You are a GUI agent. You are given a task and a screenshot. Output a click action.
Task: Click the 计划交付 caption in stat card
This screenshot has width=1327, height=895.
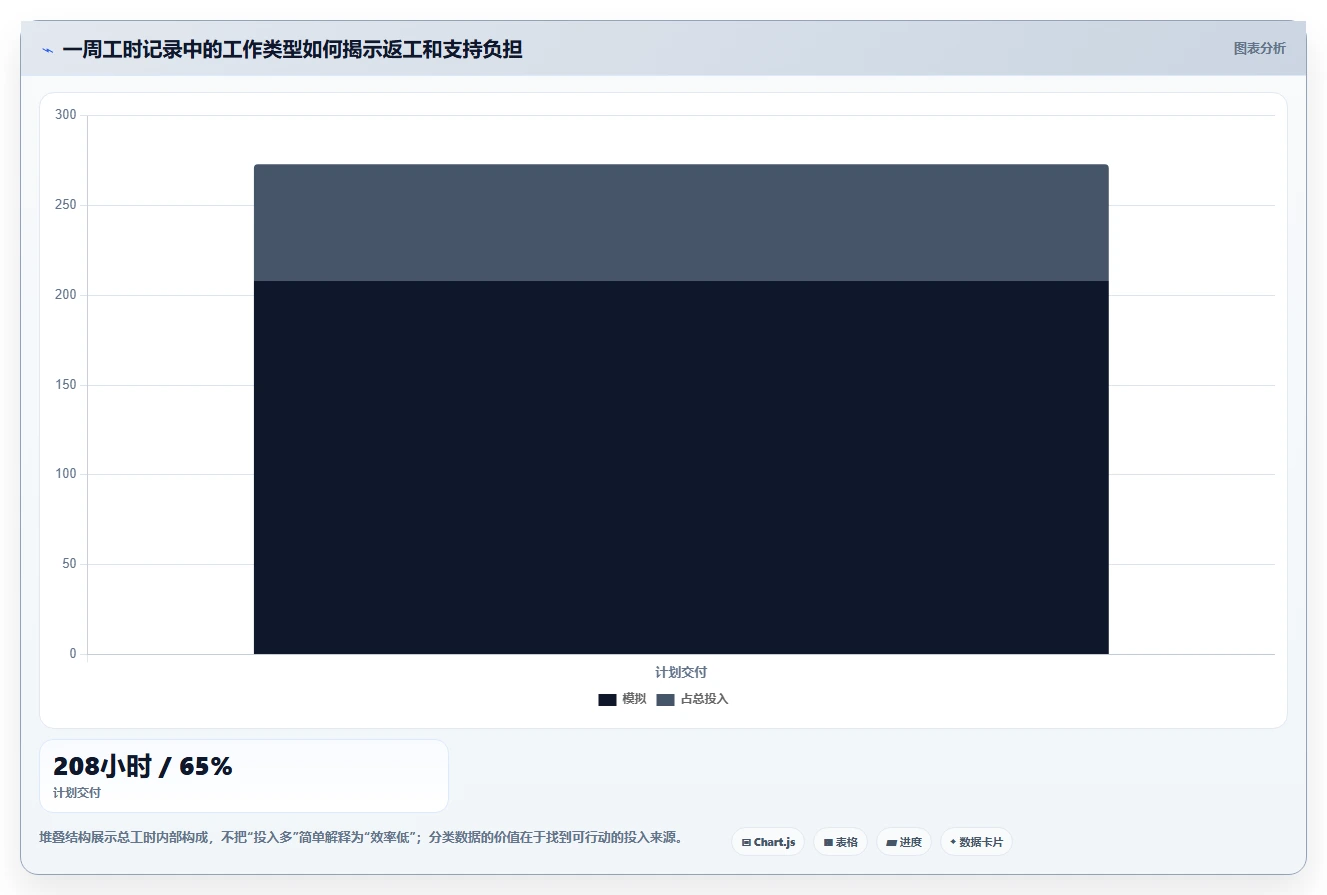coord(77,793)
